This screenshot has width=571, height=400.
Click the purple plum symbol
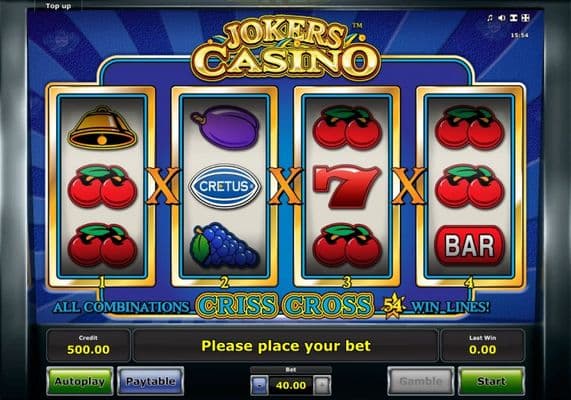pos(225,127)
